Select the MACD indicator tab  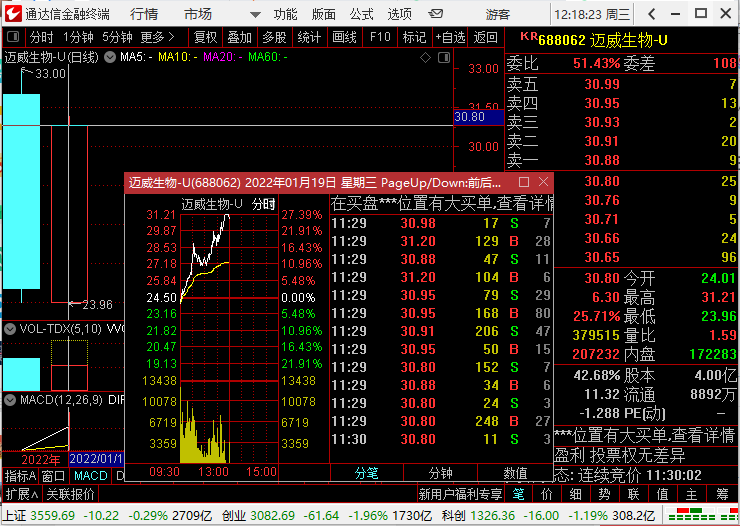(91, 476)
